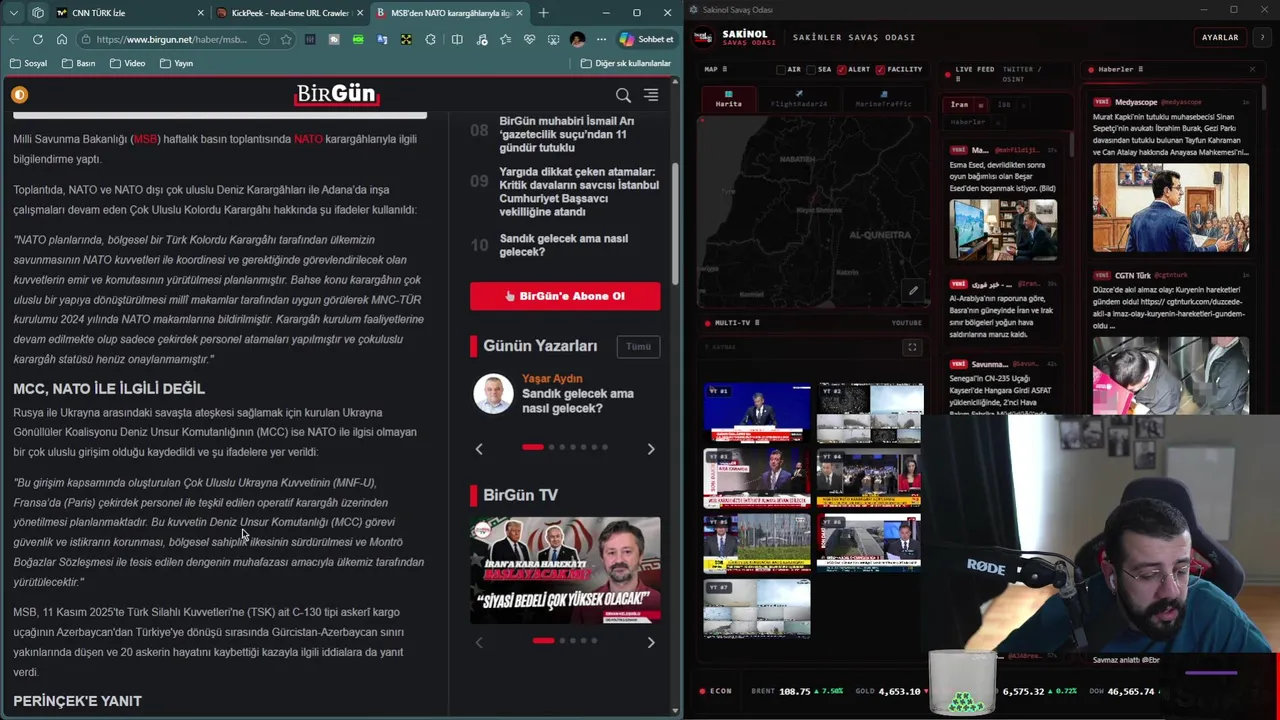Image resolution: width=1280 pixels, height=720 pixels.
Task: Open Medyascope news post image
Action: (1171, 207)
